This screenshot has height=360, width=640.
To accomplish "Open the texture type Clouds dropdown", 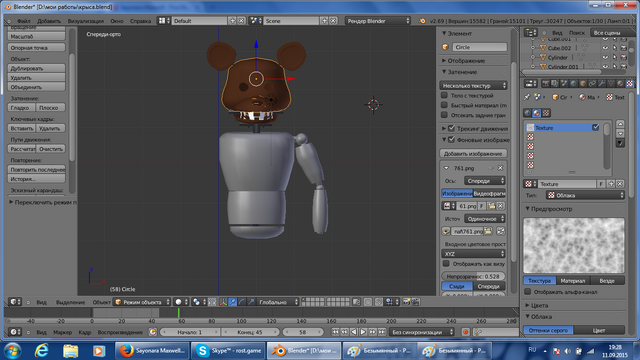I will point(585,195).
